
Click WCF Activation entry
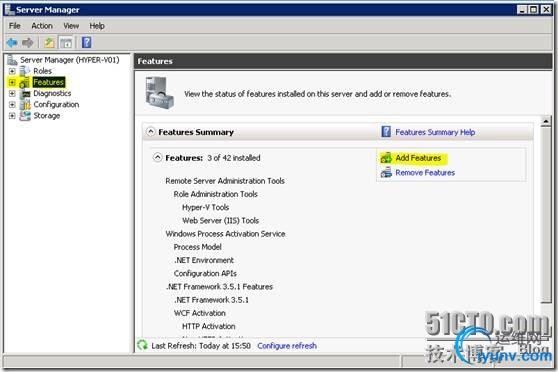pyautogui.click(x=200, y=313)
